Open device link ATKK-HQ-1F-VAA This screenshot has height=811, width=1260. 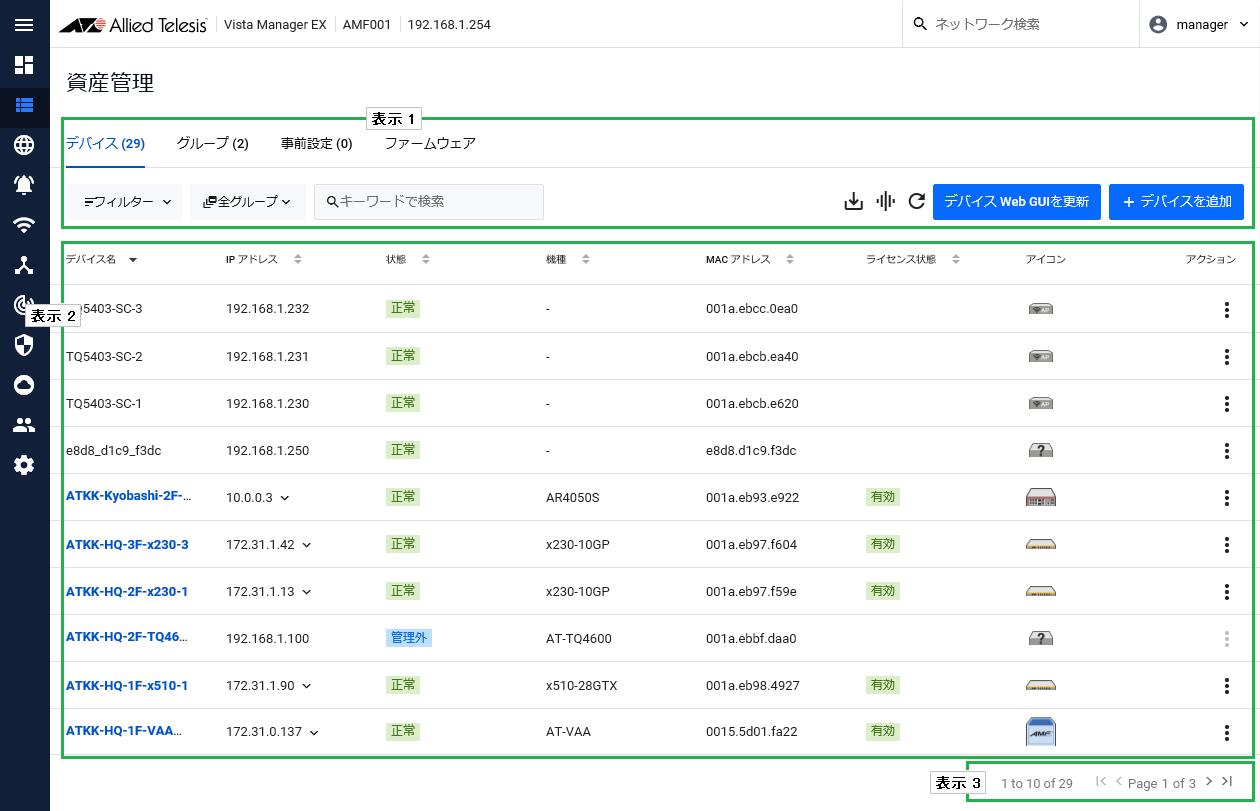tap(124, 731)
